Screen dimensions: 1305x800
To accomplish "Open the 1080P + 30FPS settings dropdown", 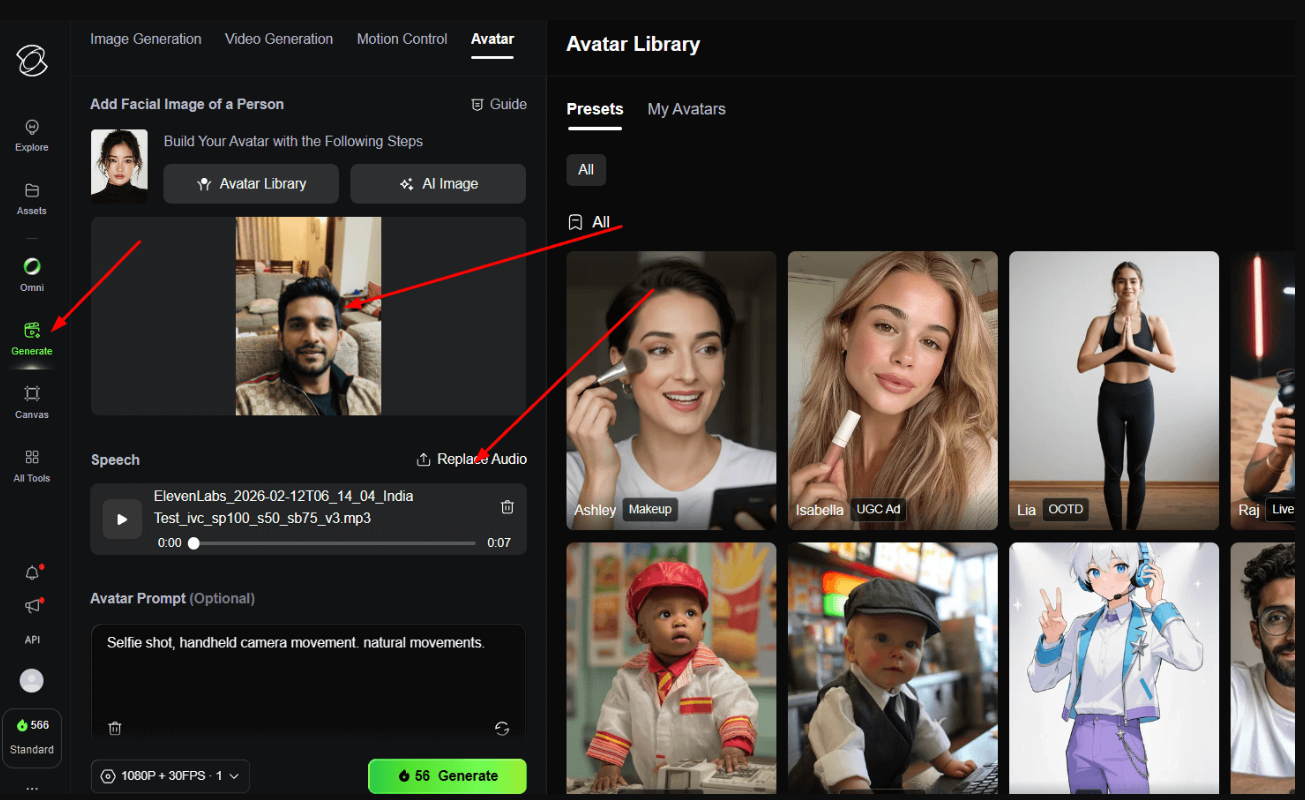I will click(170, 776).
